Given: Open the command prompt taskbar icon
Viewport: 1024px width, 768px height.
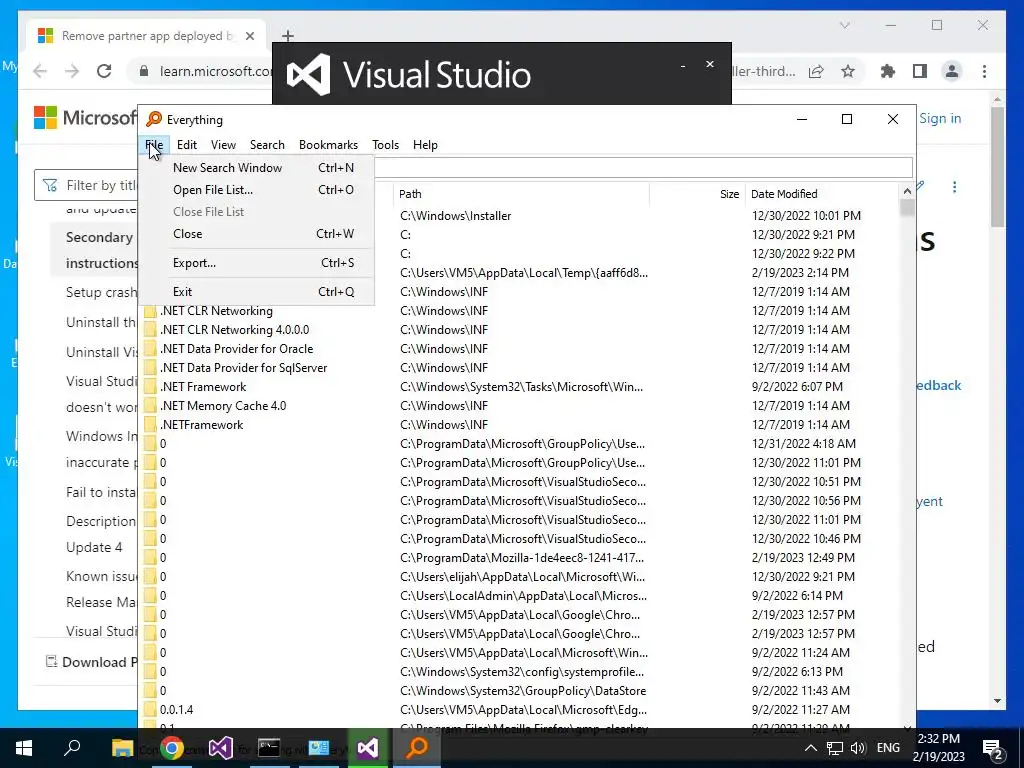Looking at the screenshot, I should pyautogui.click(x=269, y=748).
